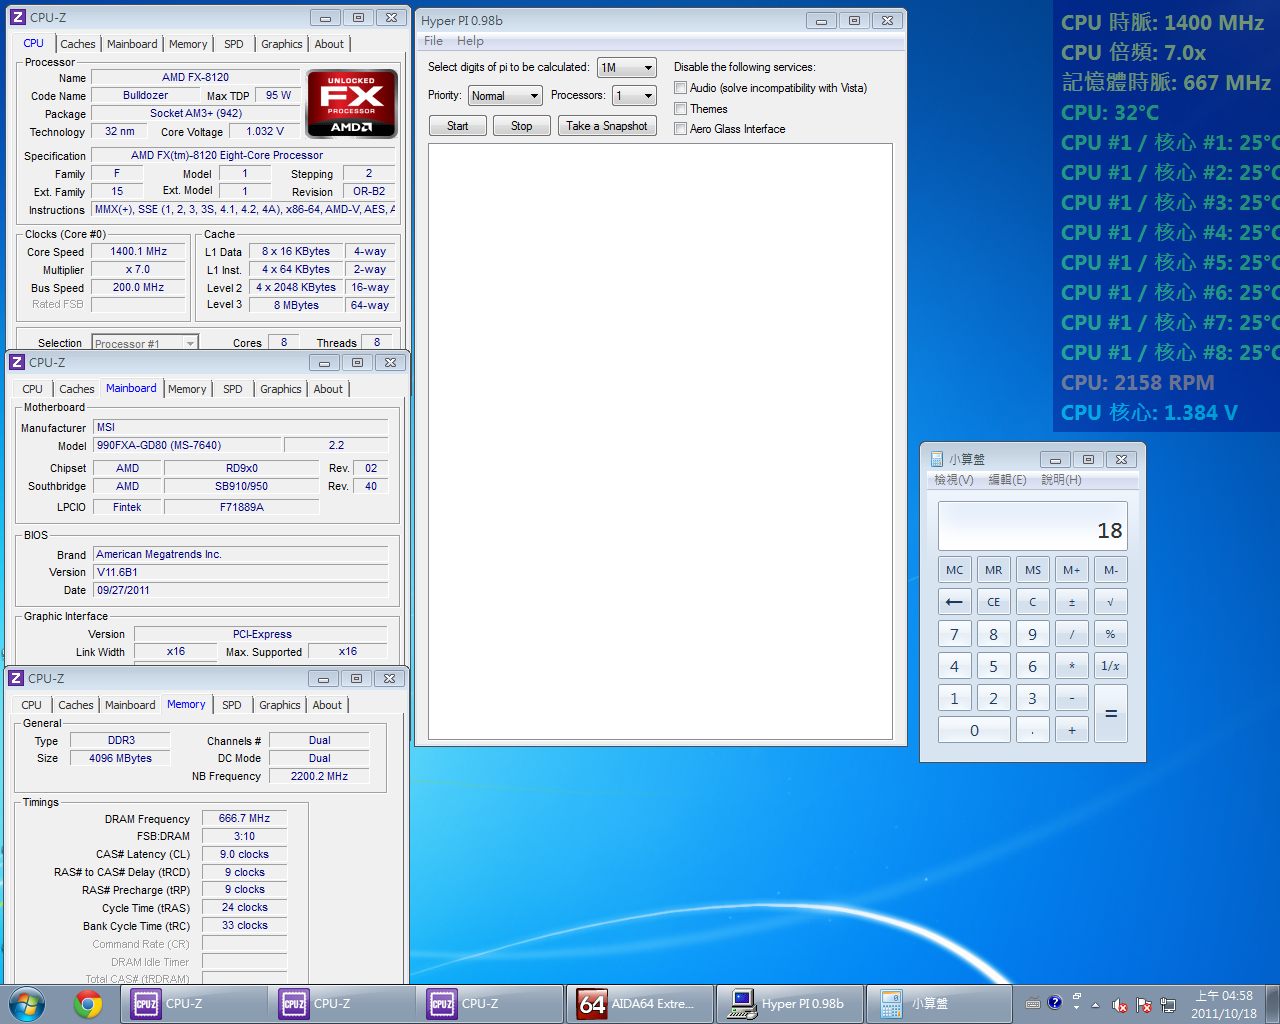Screen dimensions: 1280x1024
Task: Click Hyper PI empty output area
Action: click(x=660, y=442)
